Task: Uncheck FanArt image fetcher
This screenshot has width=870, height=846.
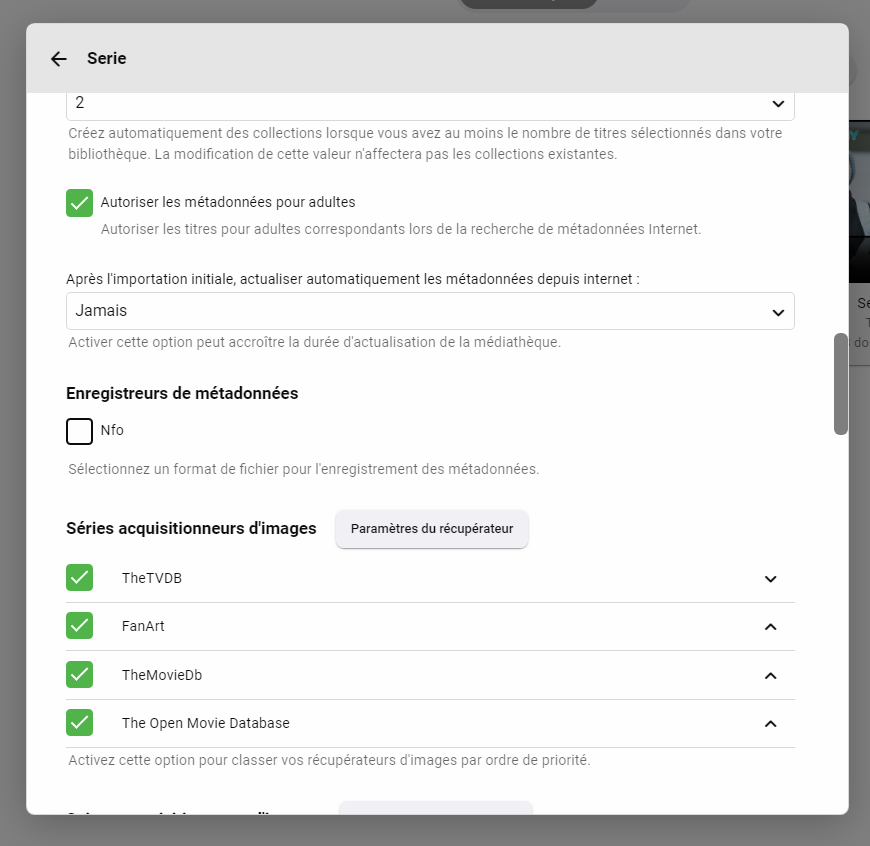Action: pos(80,626)
